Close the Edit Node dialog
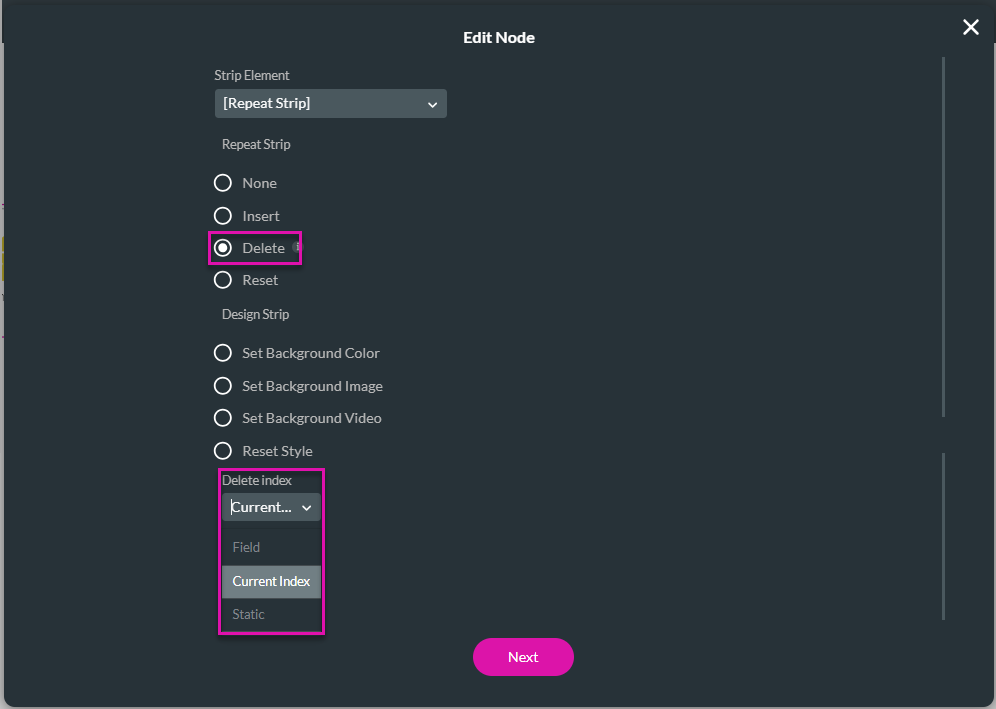The image size is (996, 709). [x=970, y=27]
